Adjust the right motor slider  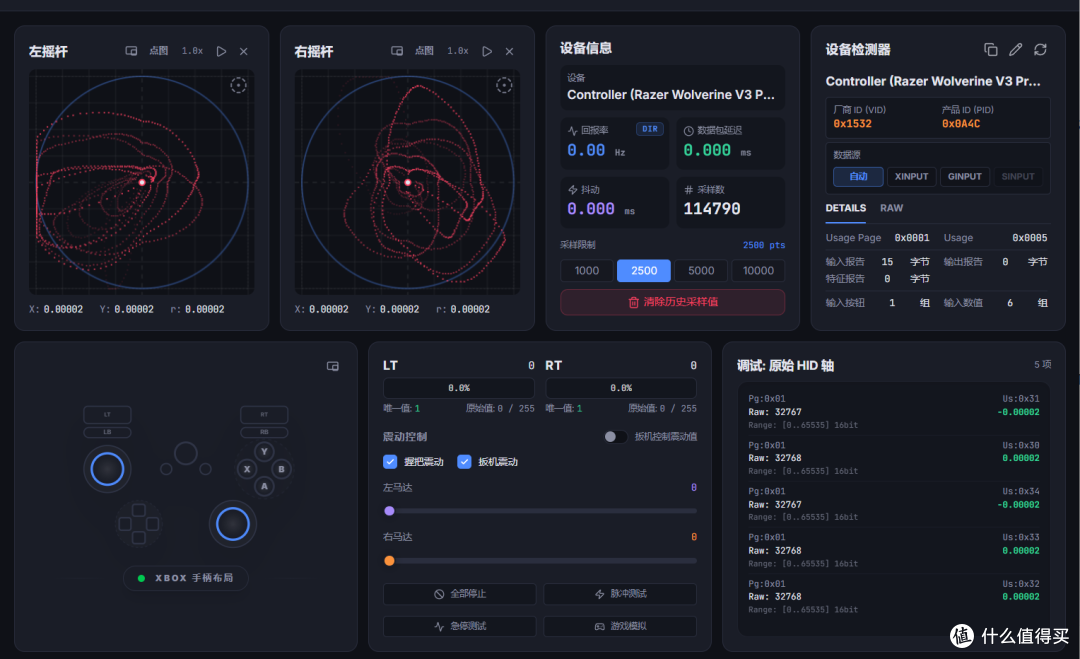(x=540, y=561)
